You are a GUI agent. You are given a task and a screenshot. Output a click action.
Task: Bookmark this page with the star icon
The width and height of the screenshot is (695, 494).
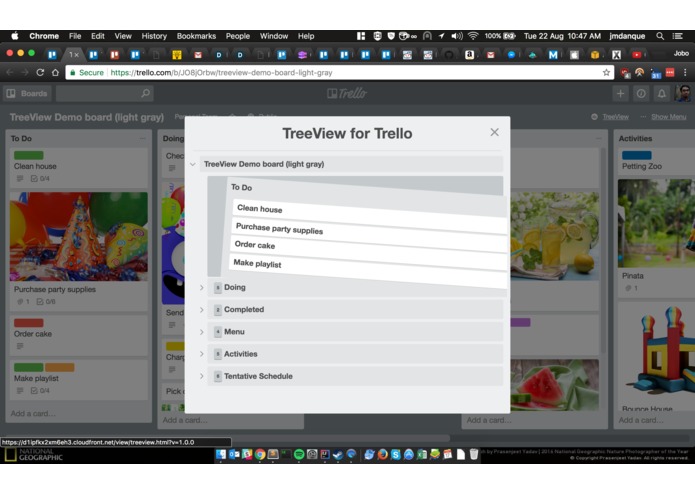pyautogui.click(x=606, y=72)
